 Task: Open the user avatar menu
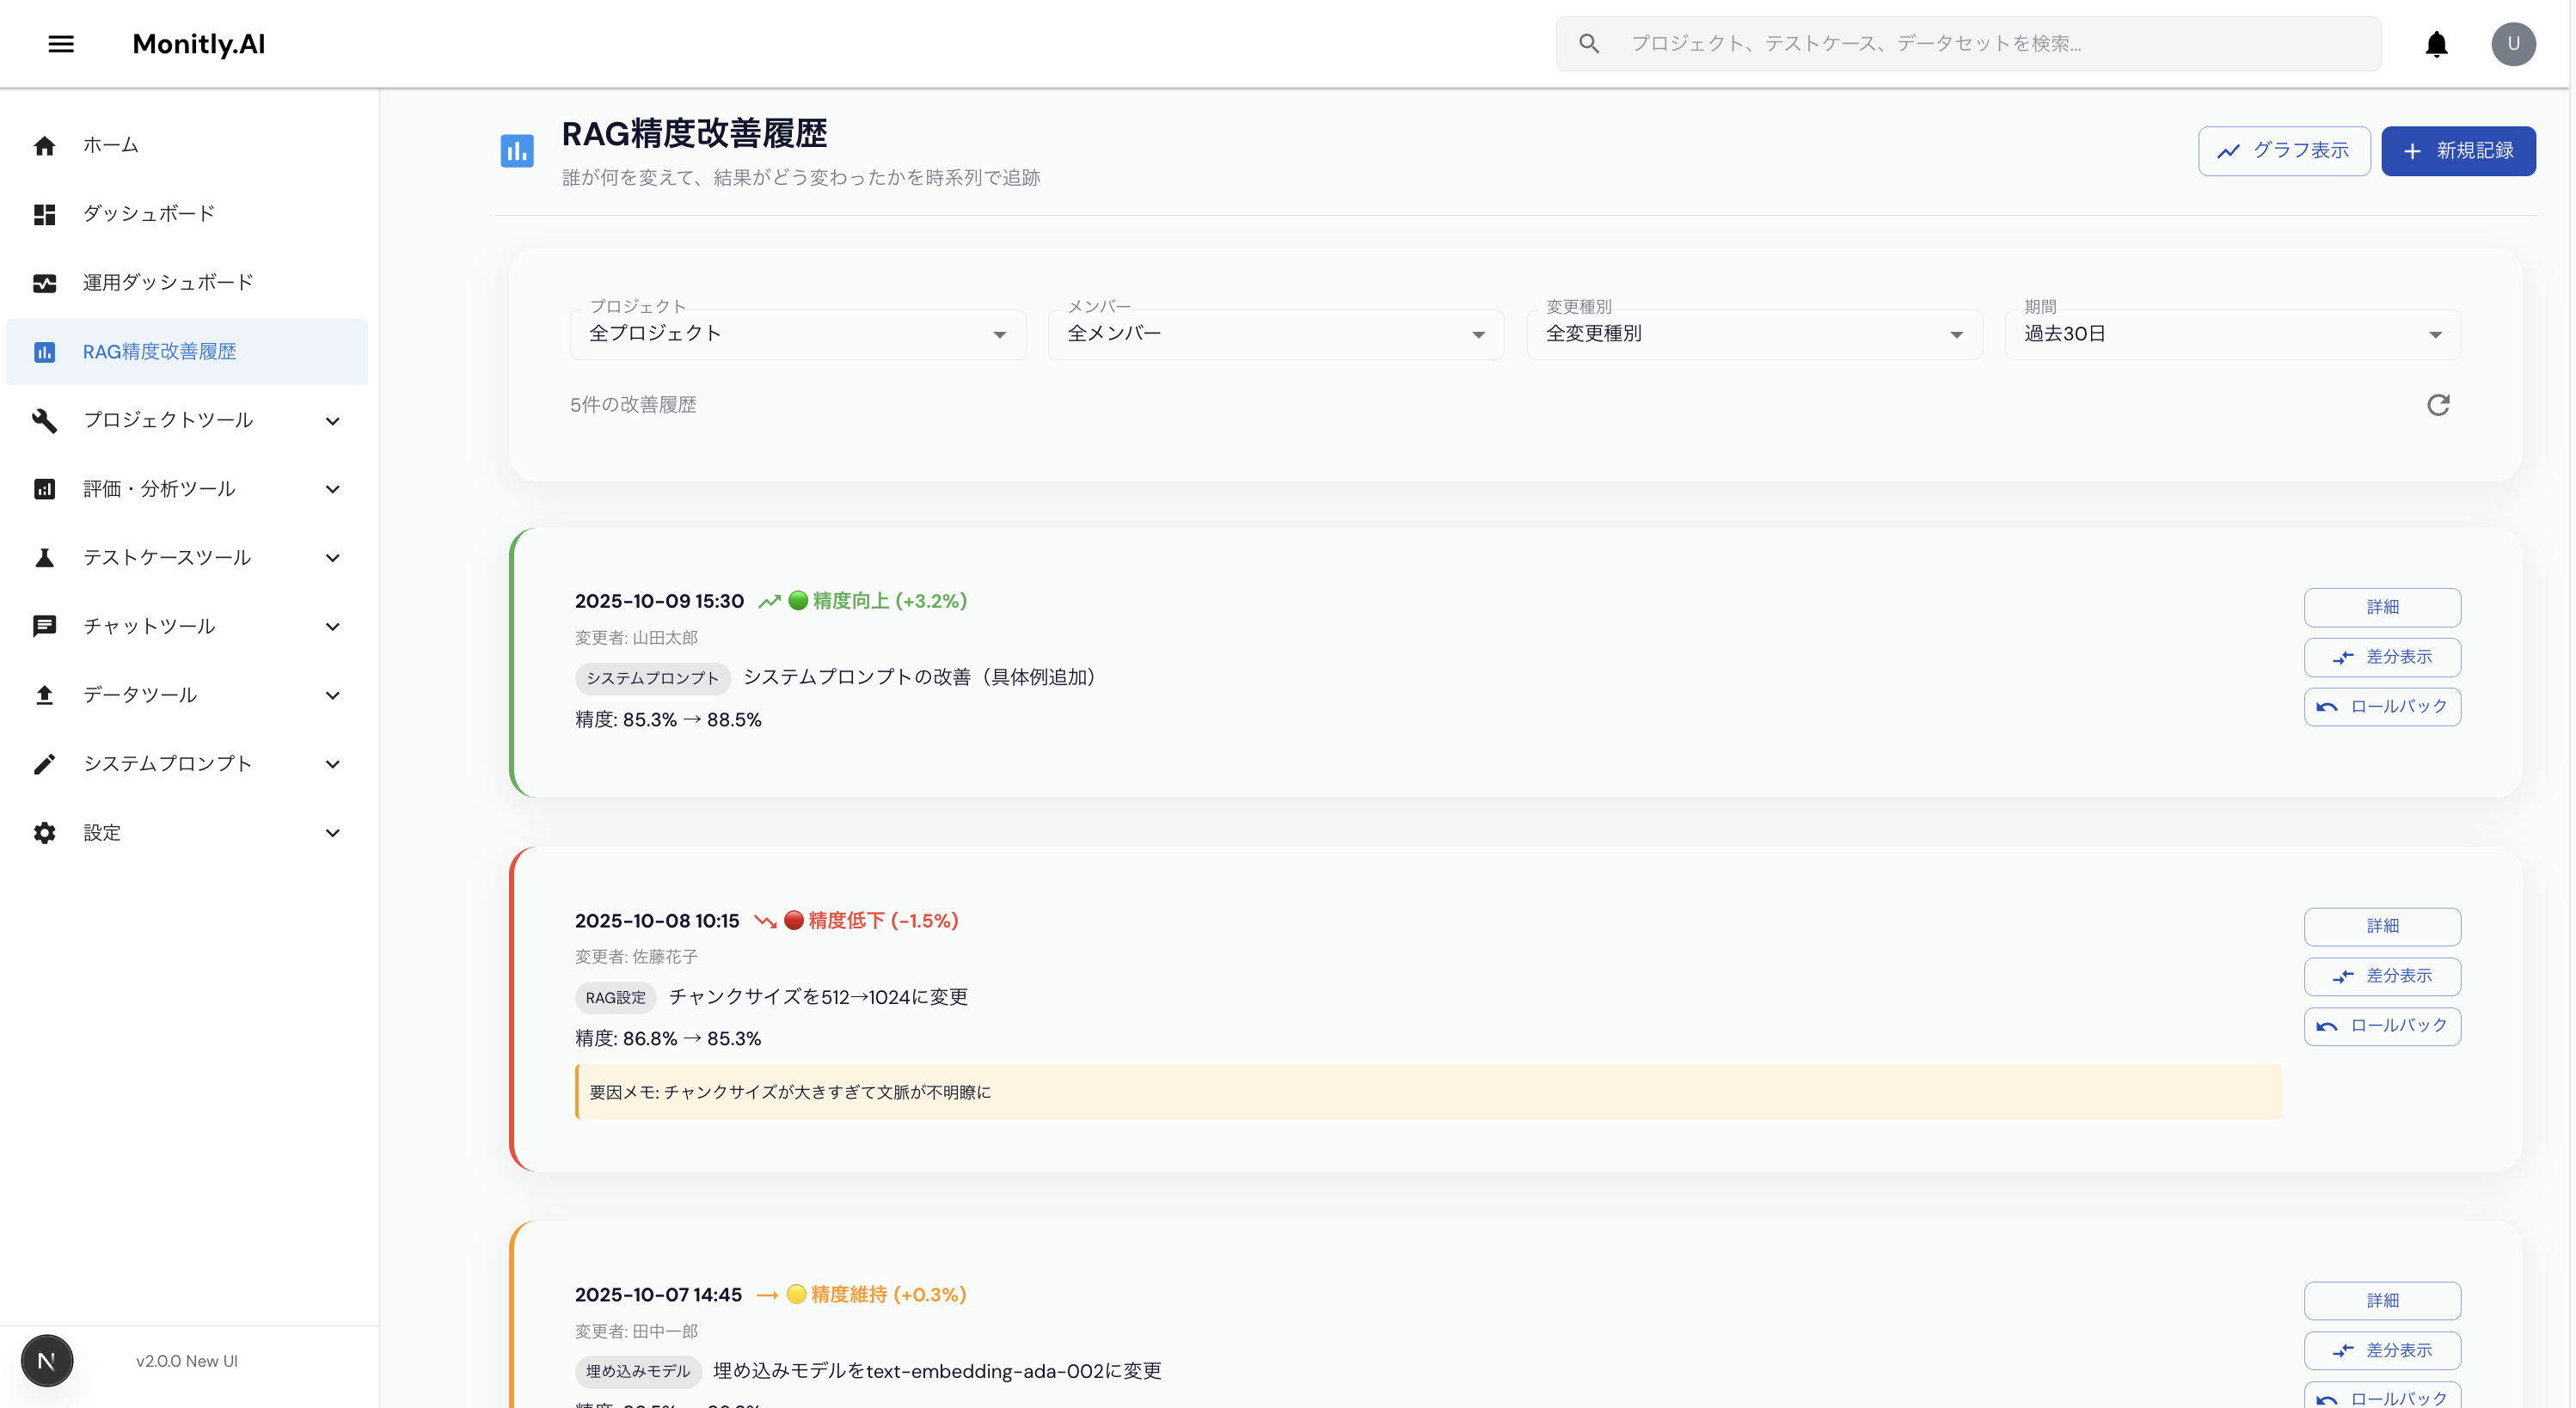2512,44
